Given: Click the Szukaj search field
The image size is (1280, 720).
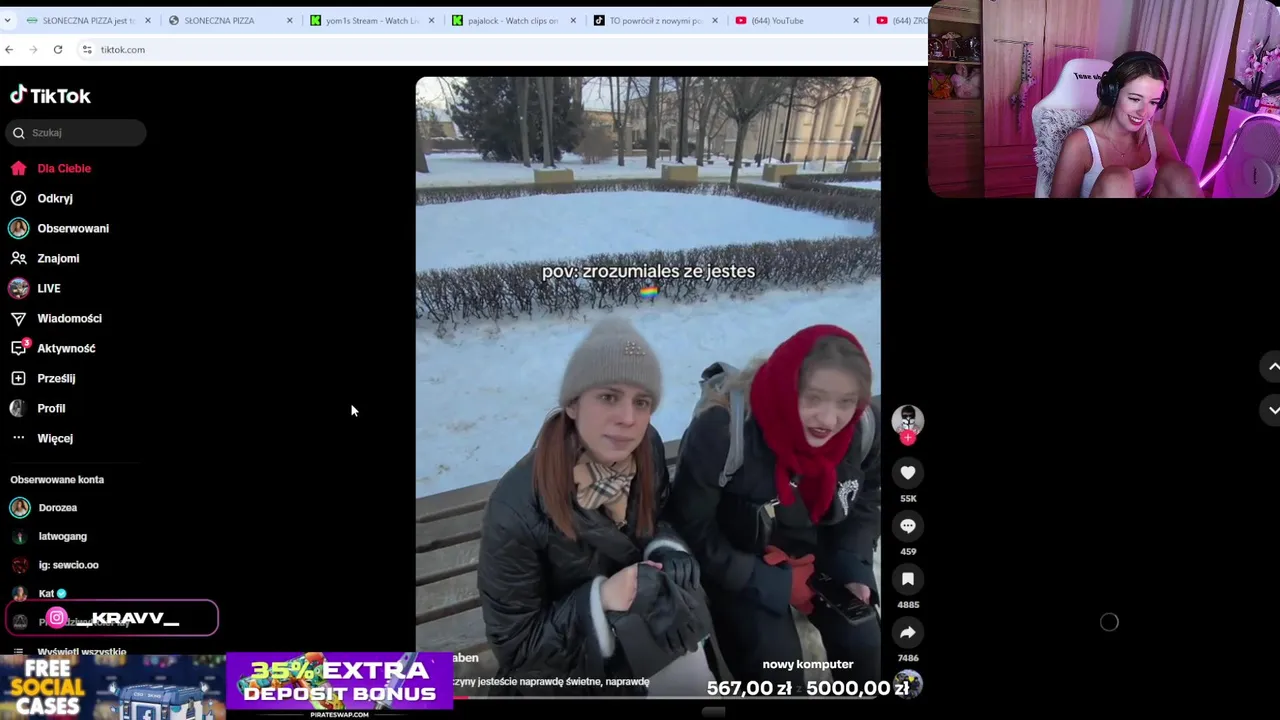Looking at the screenshot, I should click(x=77, y=132).
